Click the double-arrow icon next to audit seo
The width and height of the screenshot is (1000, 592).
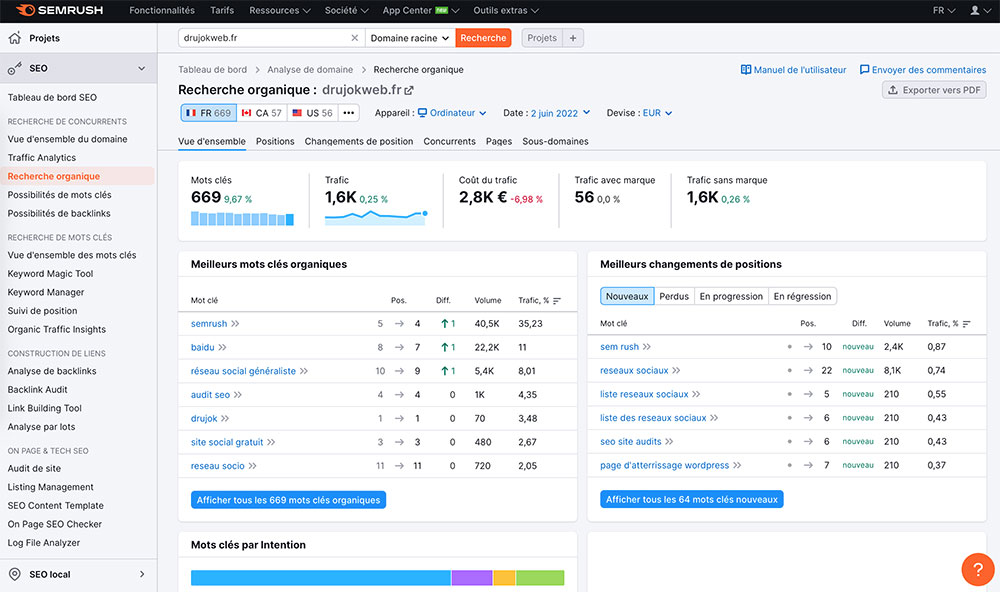(x=238, y=395)
